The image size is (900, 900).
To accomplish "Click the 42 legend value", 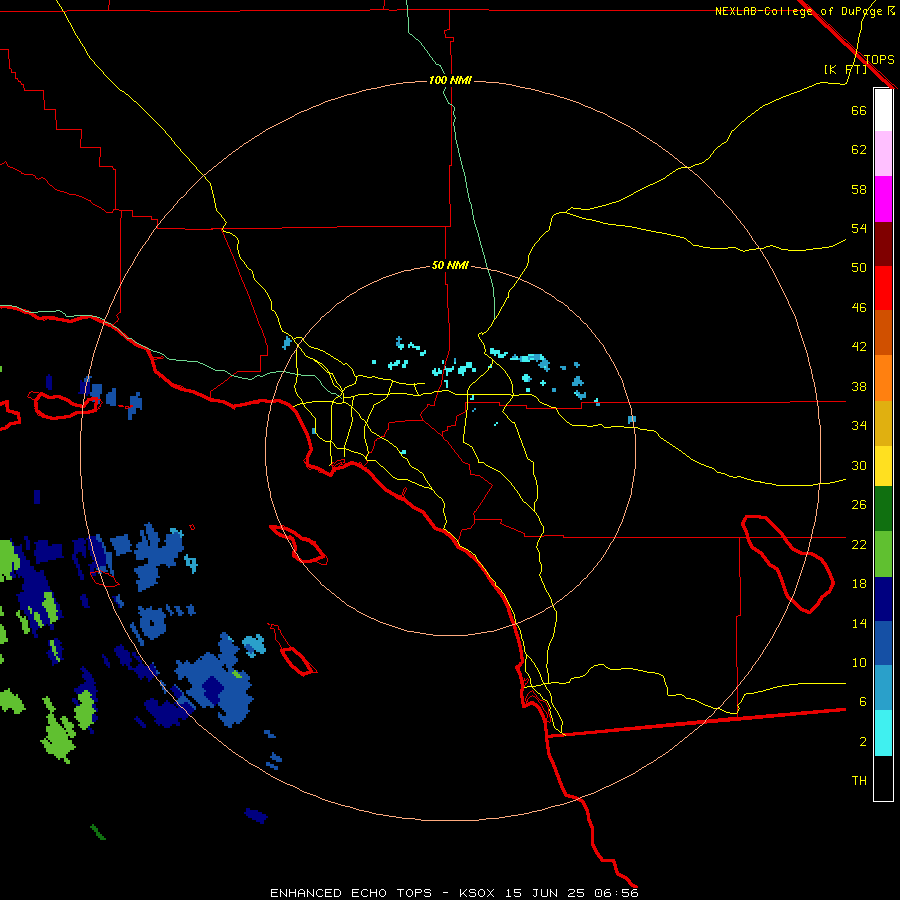I will [859, 347].
